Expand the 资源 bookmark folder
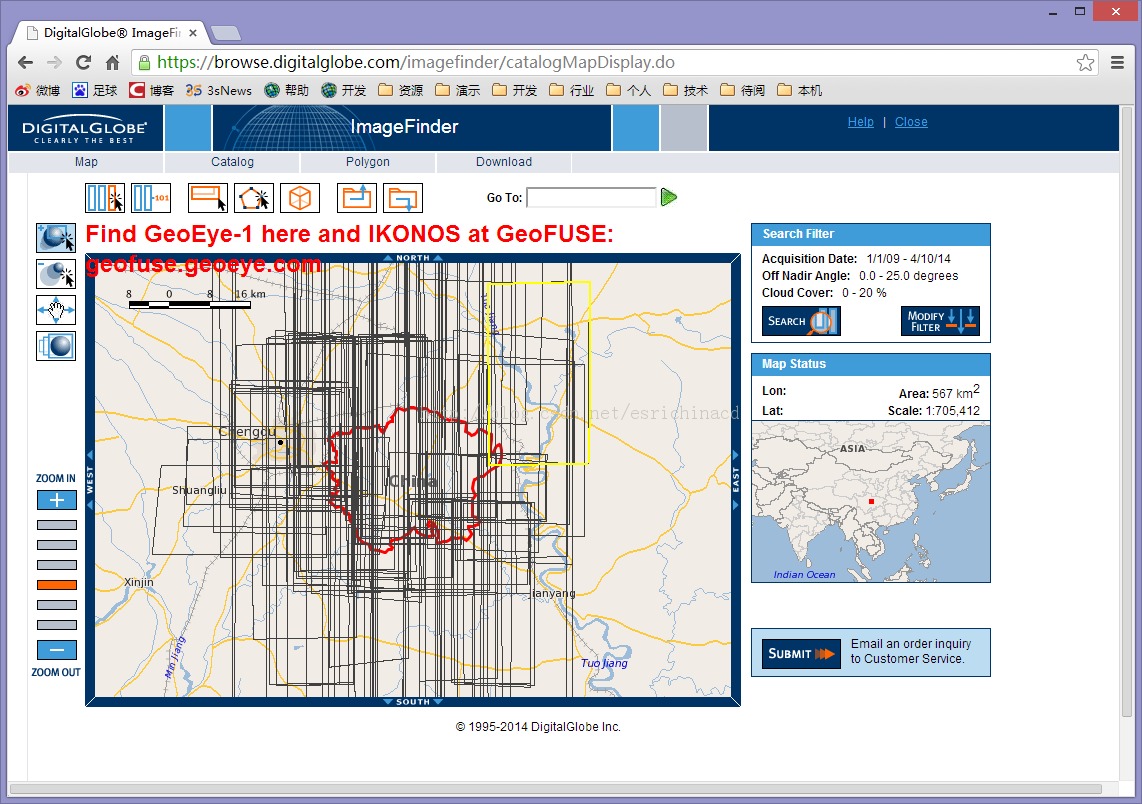Screen dimensions: 1142x804 coord(401,90)
